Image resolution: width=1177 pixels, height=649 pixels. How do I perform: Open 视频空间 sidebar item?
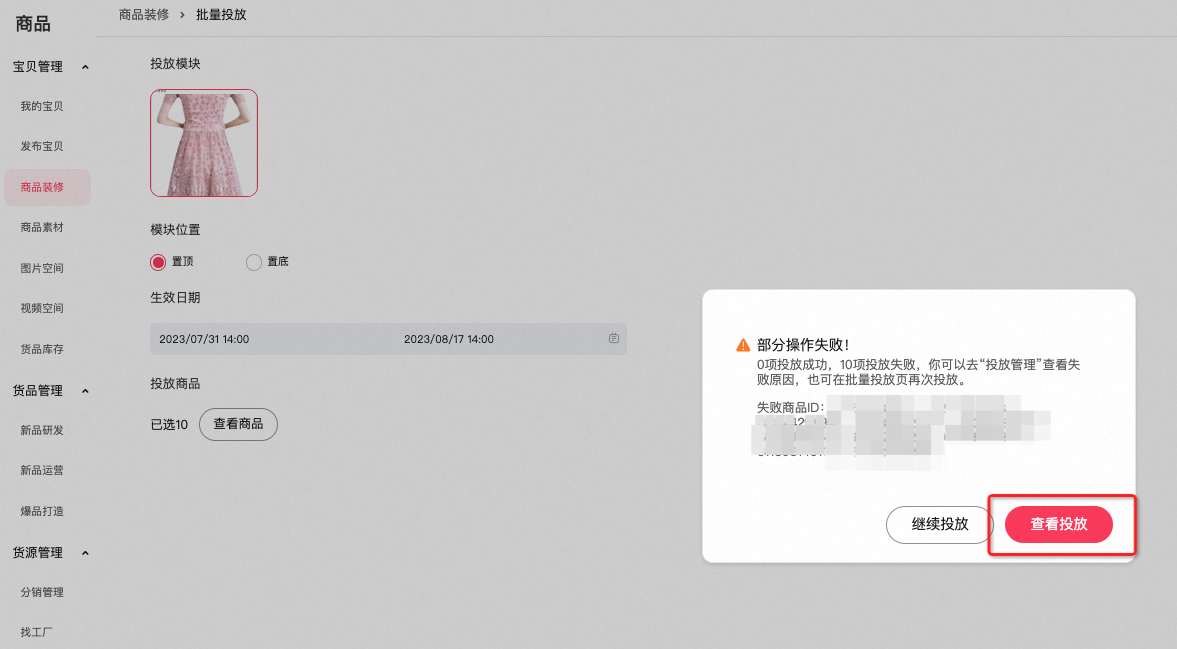tap(42, 308)
